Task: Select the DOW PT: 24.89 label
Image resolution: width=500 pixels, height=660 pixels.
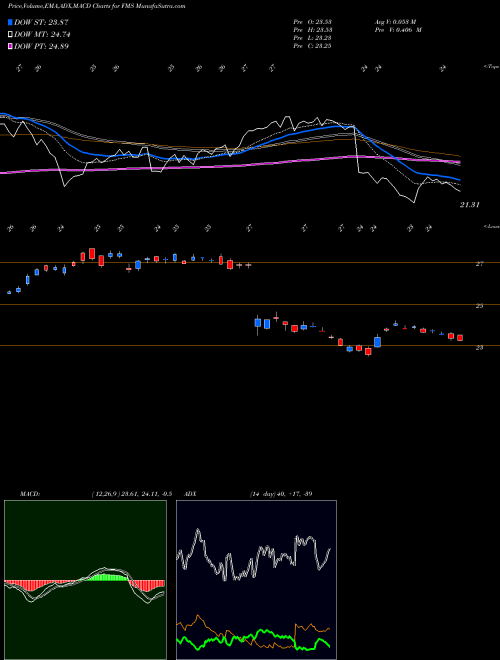Action: coord(41,46)
